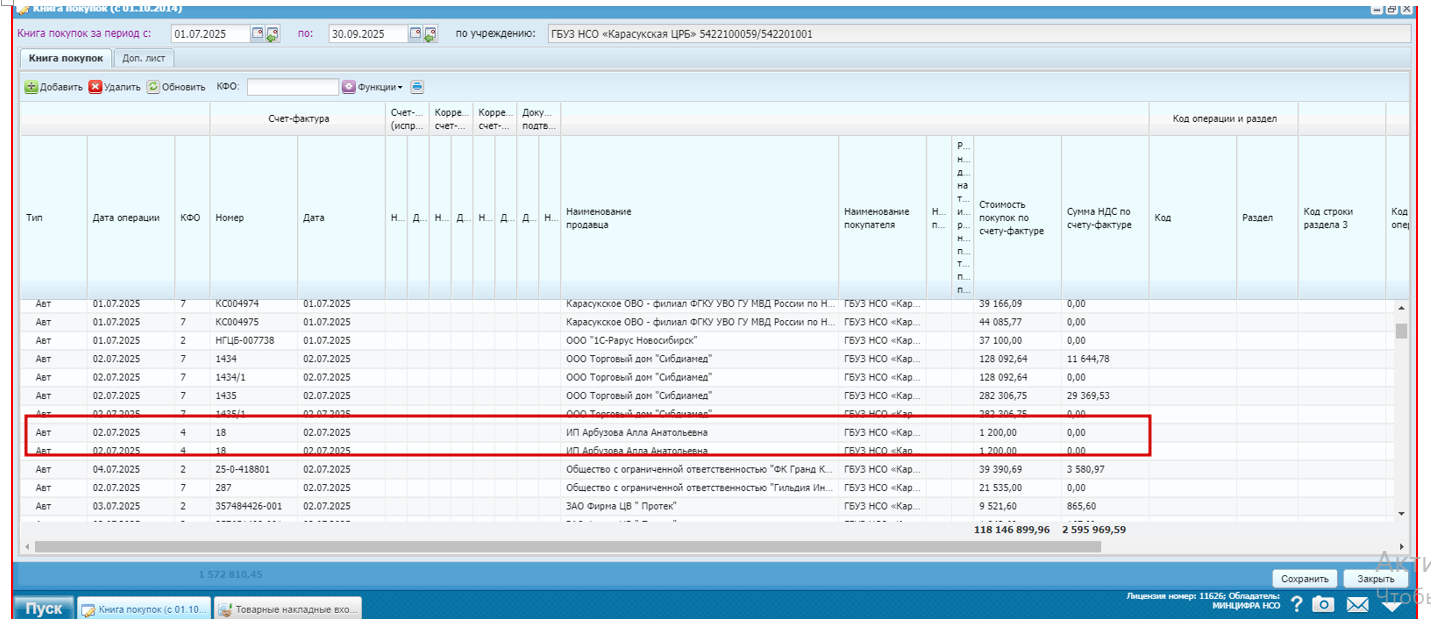Focus the period start date field

[x=210, y=34]
